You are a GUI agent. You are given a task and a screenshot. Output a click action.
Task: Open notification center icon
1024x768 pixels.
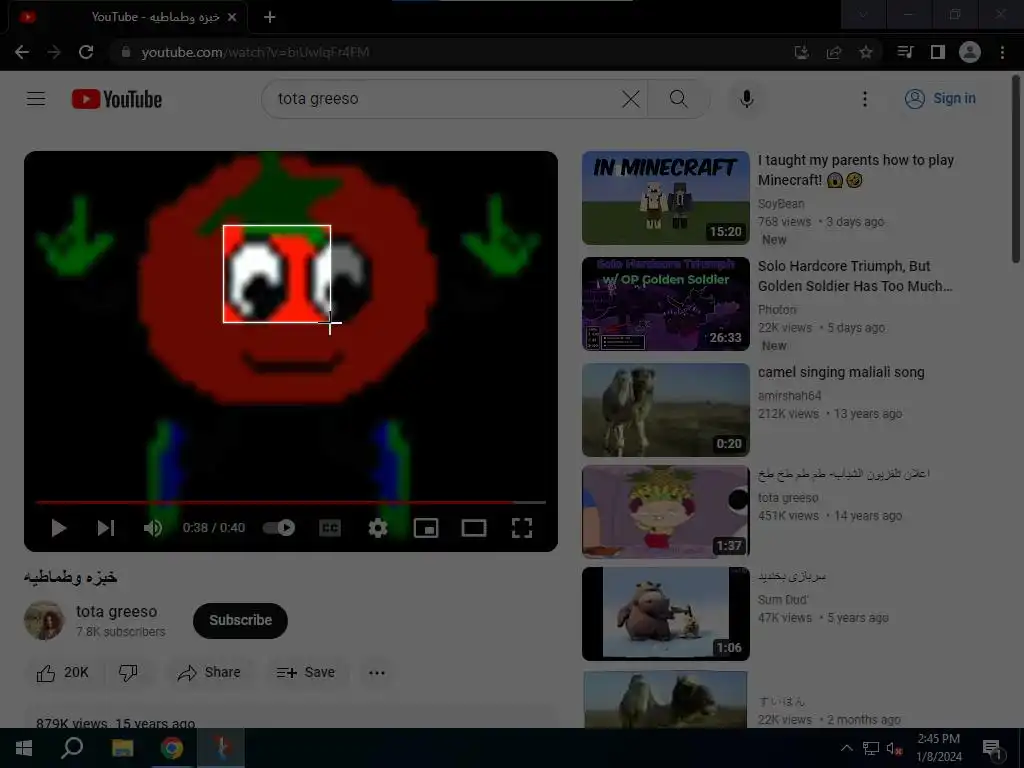pyautogui.click(x=992, y=748)
